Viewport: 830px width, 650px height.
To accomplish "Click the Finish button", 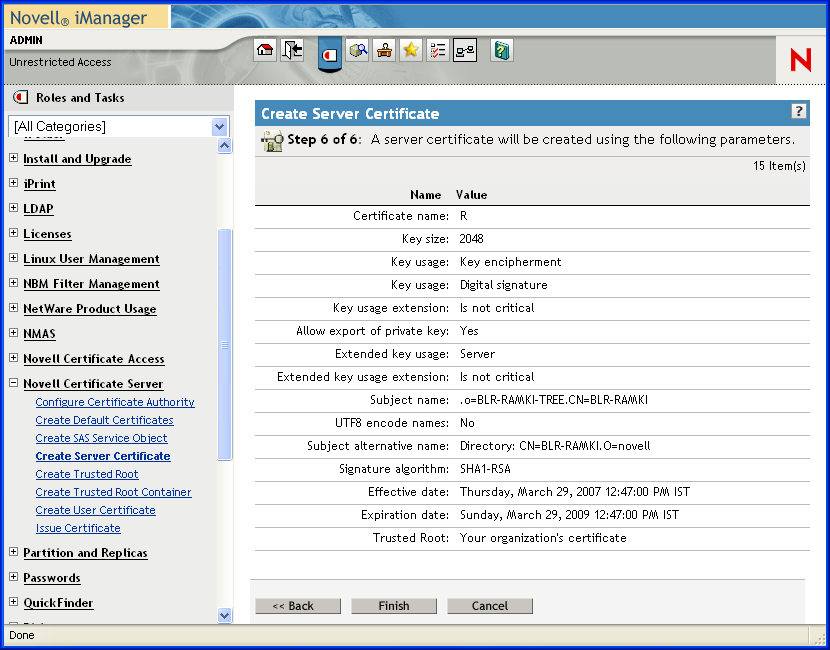I will [x=393, y=606].
